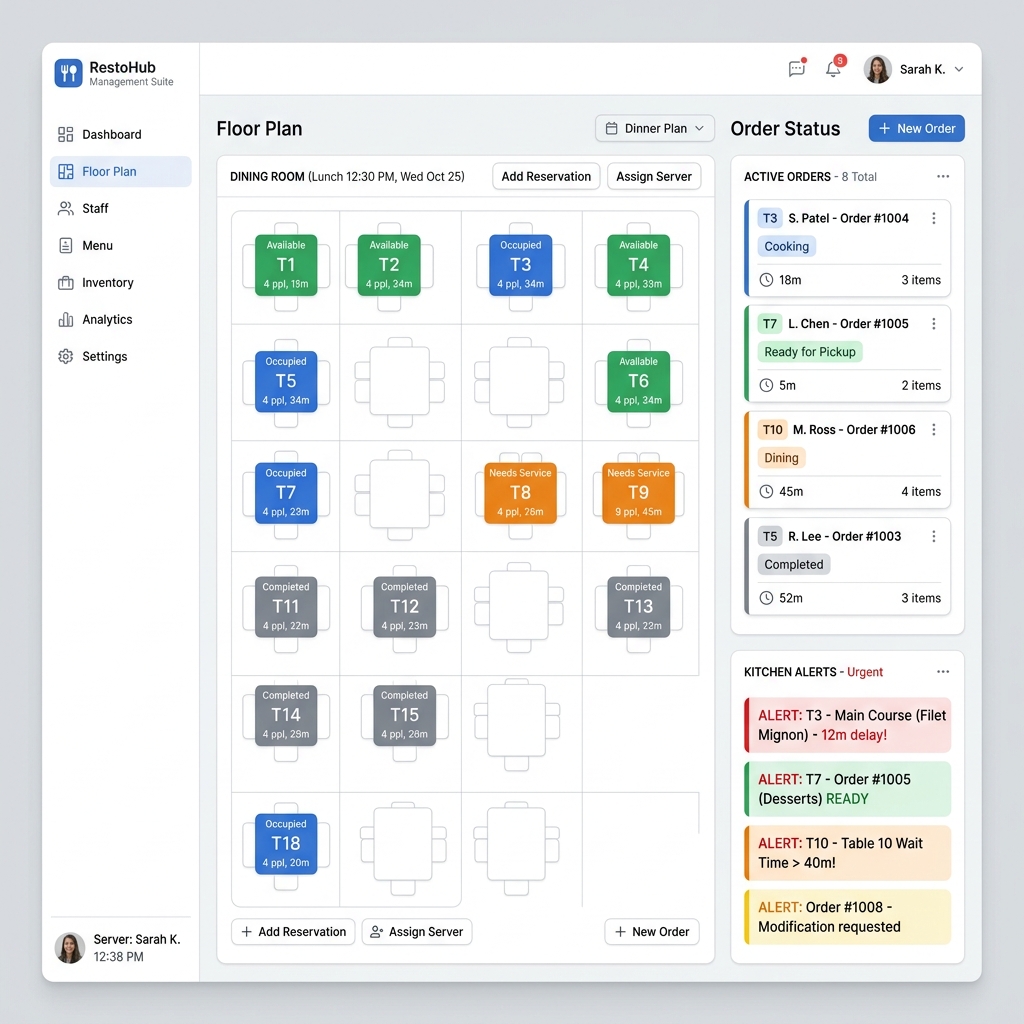Select occupied table T18
Screen dimensions: 1024x1024
(286, 844)
